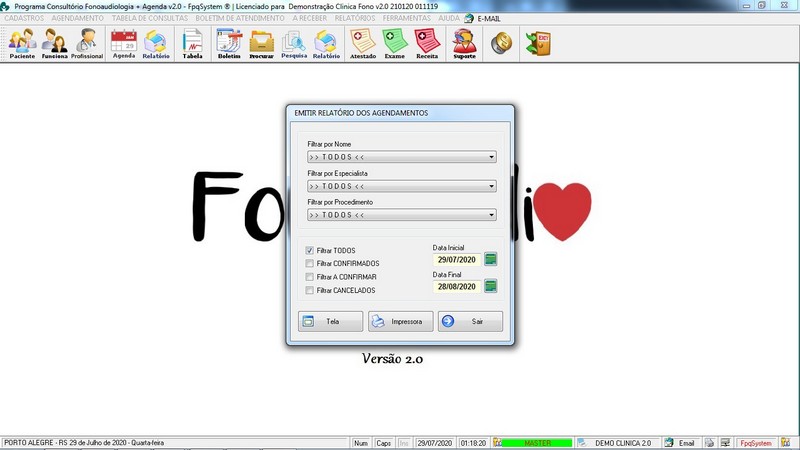Image resolution: width=800 pixels, height=450 pixels.
Task: Click the Relatório icon next to Agenda
Action: [x=156, y=44]
